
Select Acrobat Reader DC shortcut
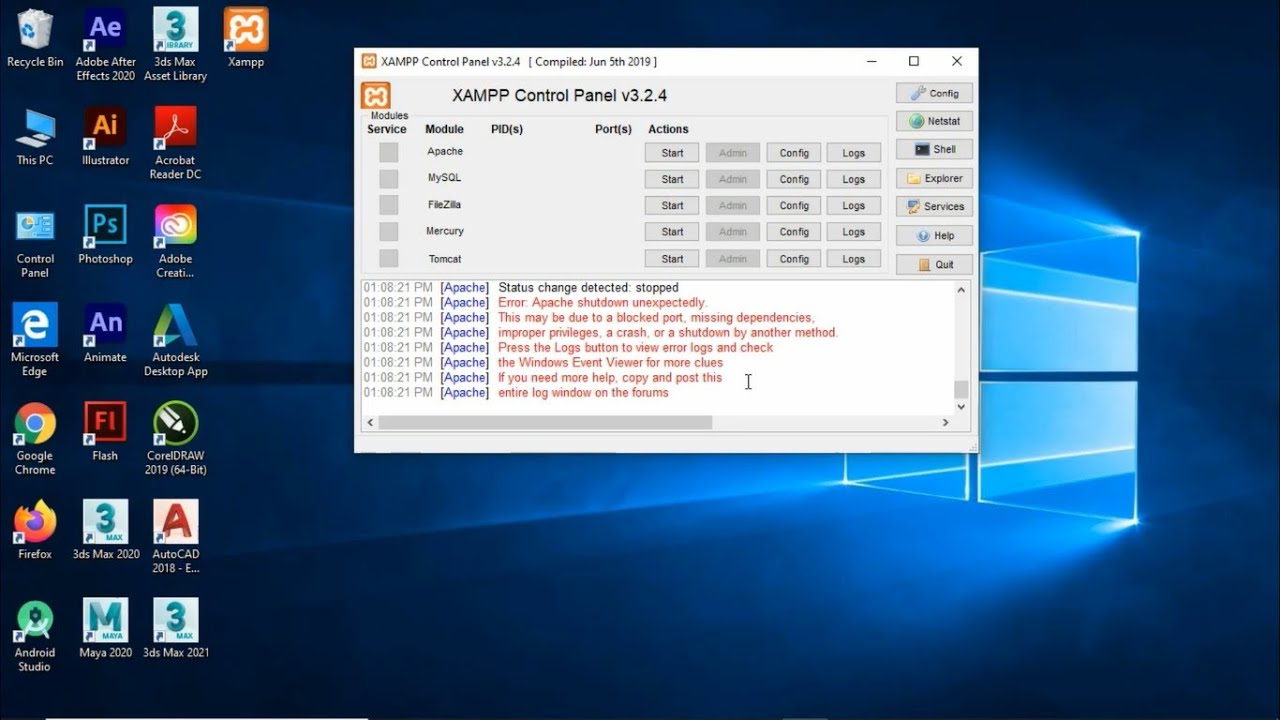[175, 144]
